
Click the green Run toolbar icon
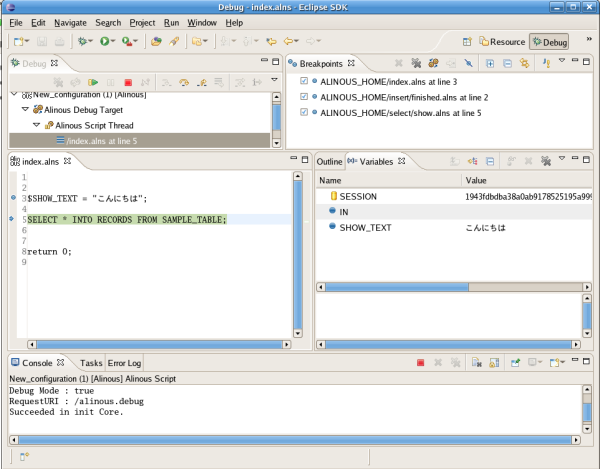(x=104, y=41)
